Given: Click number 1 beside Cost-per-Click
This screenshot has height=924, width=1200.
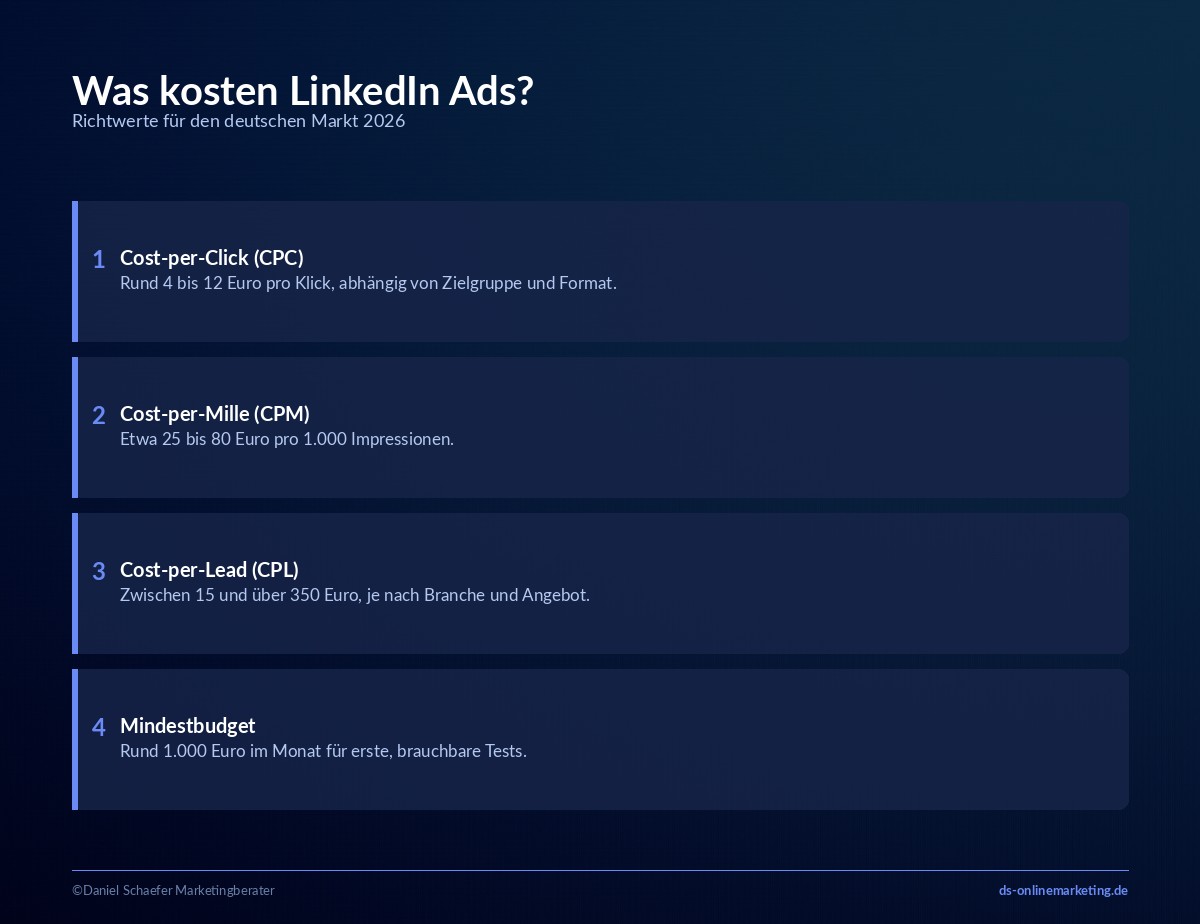Looking at the screenshot, I should pos(99,260).
